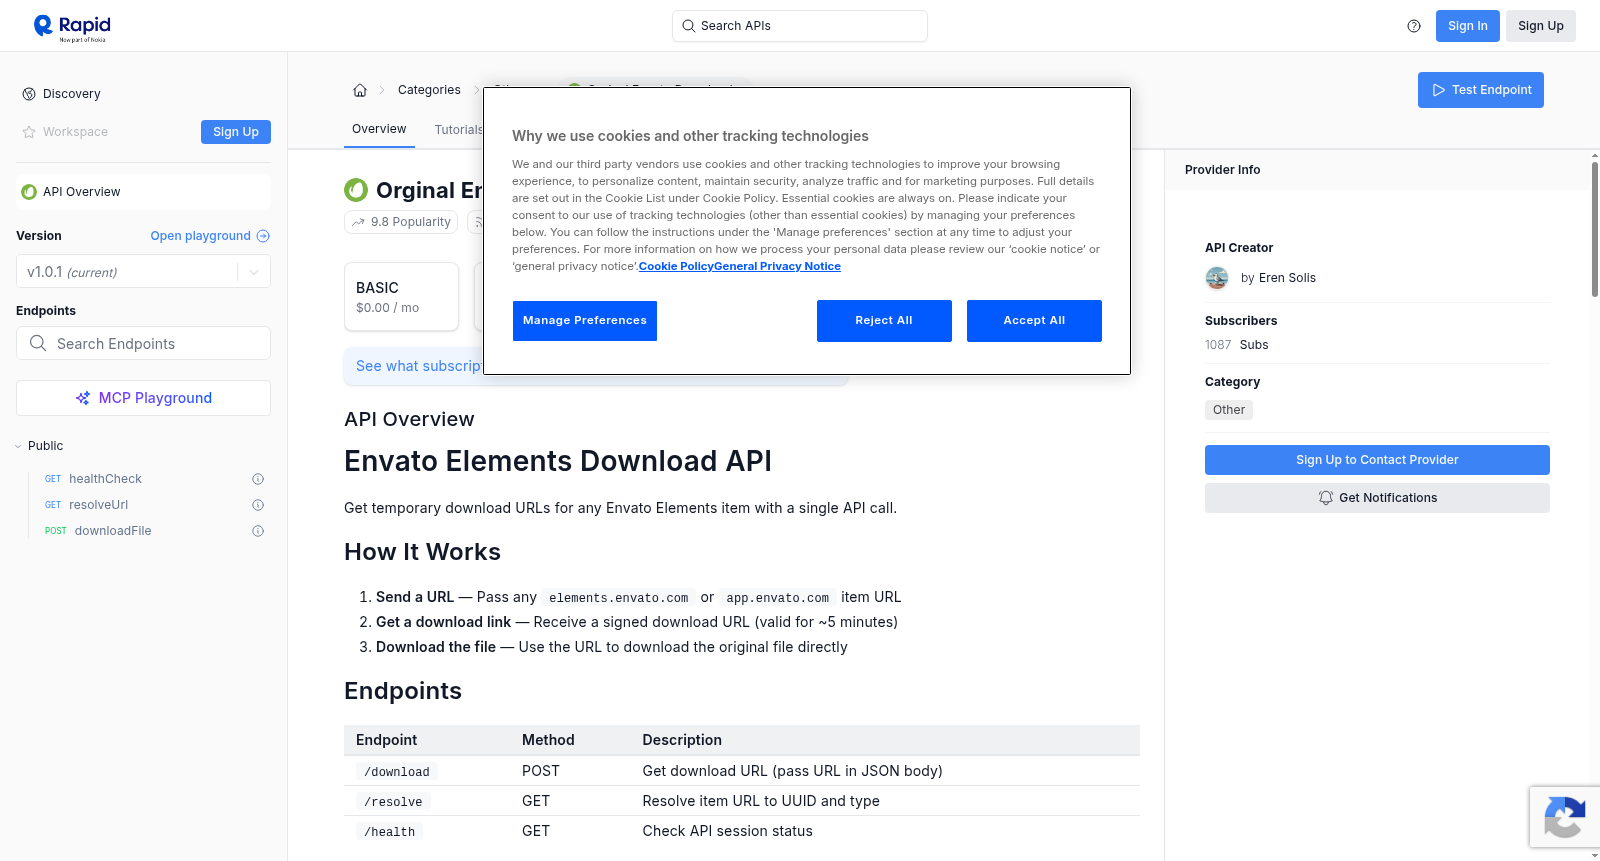Click the /resolve endpoint cell

click(x=393, y=802)
